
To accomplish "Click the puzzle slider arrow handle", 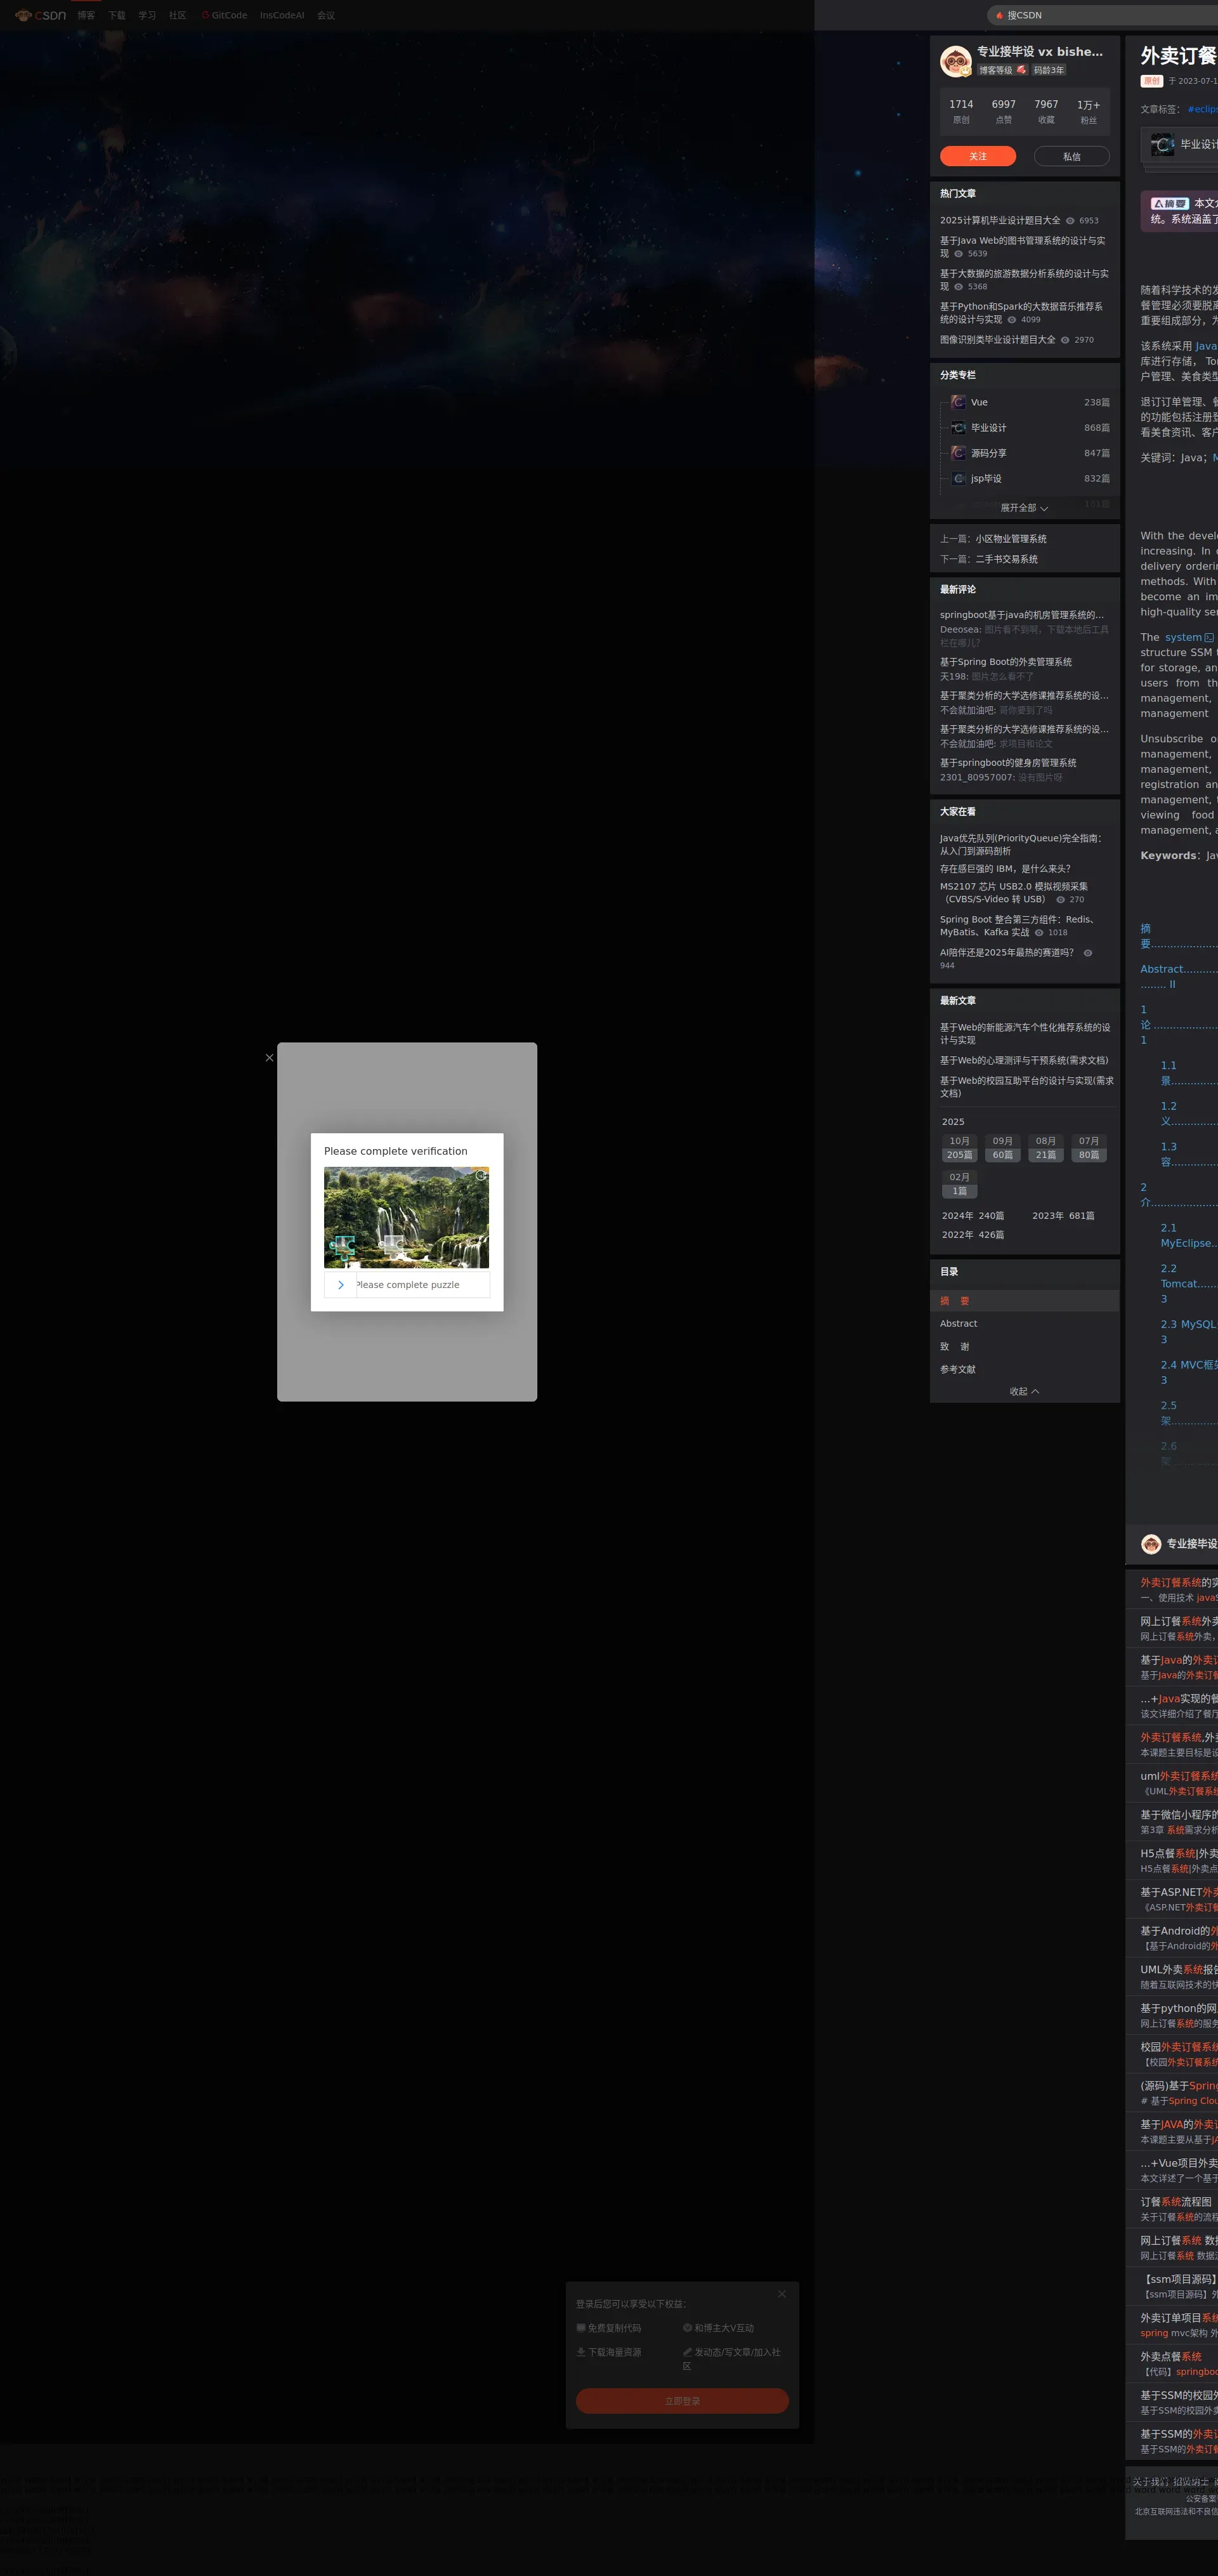I will [x=341, y=1285].
